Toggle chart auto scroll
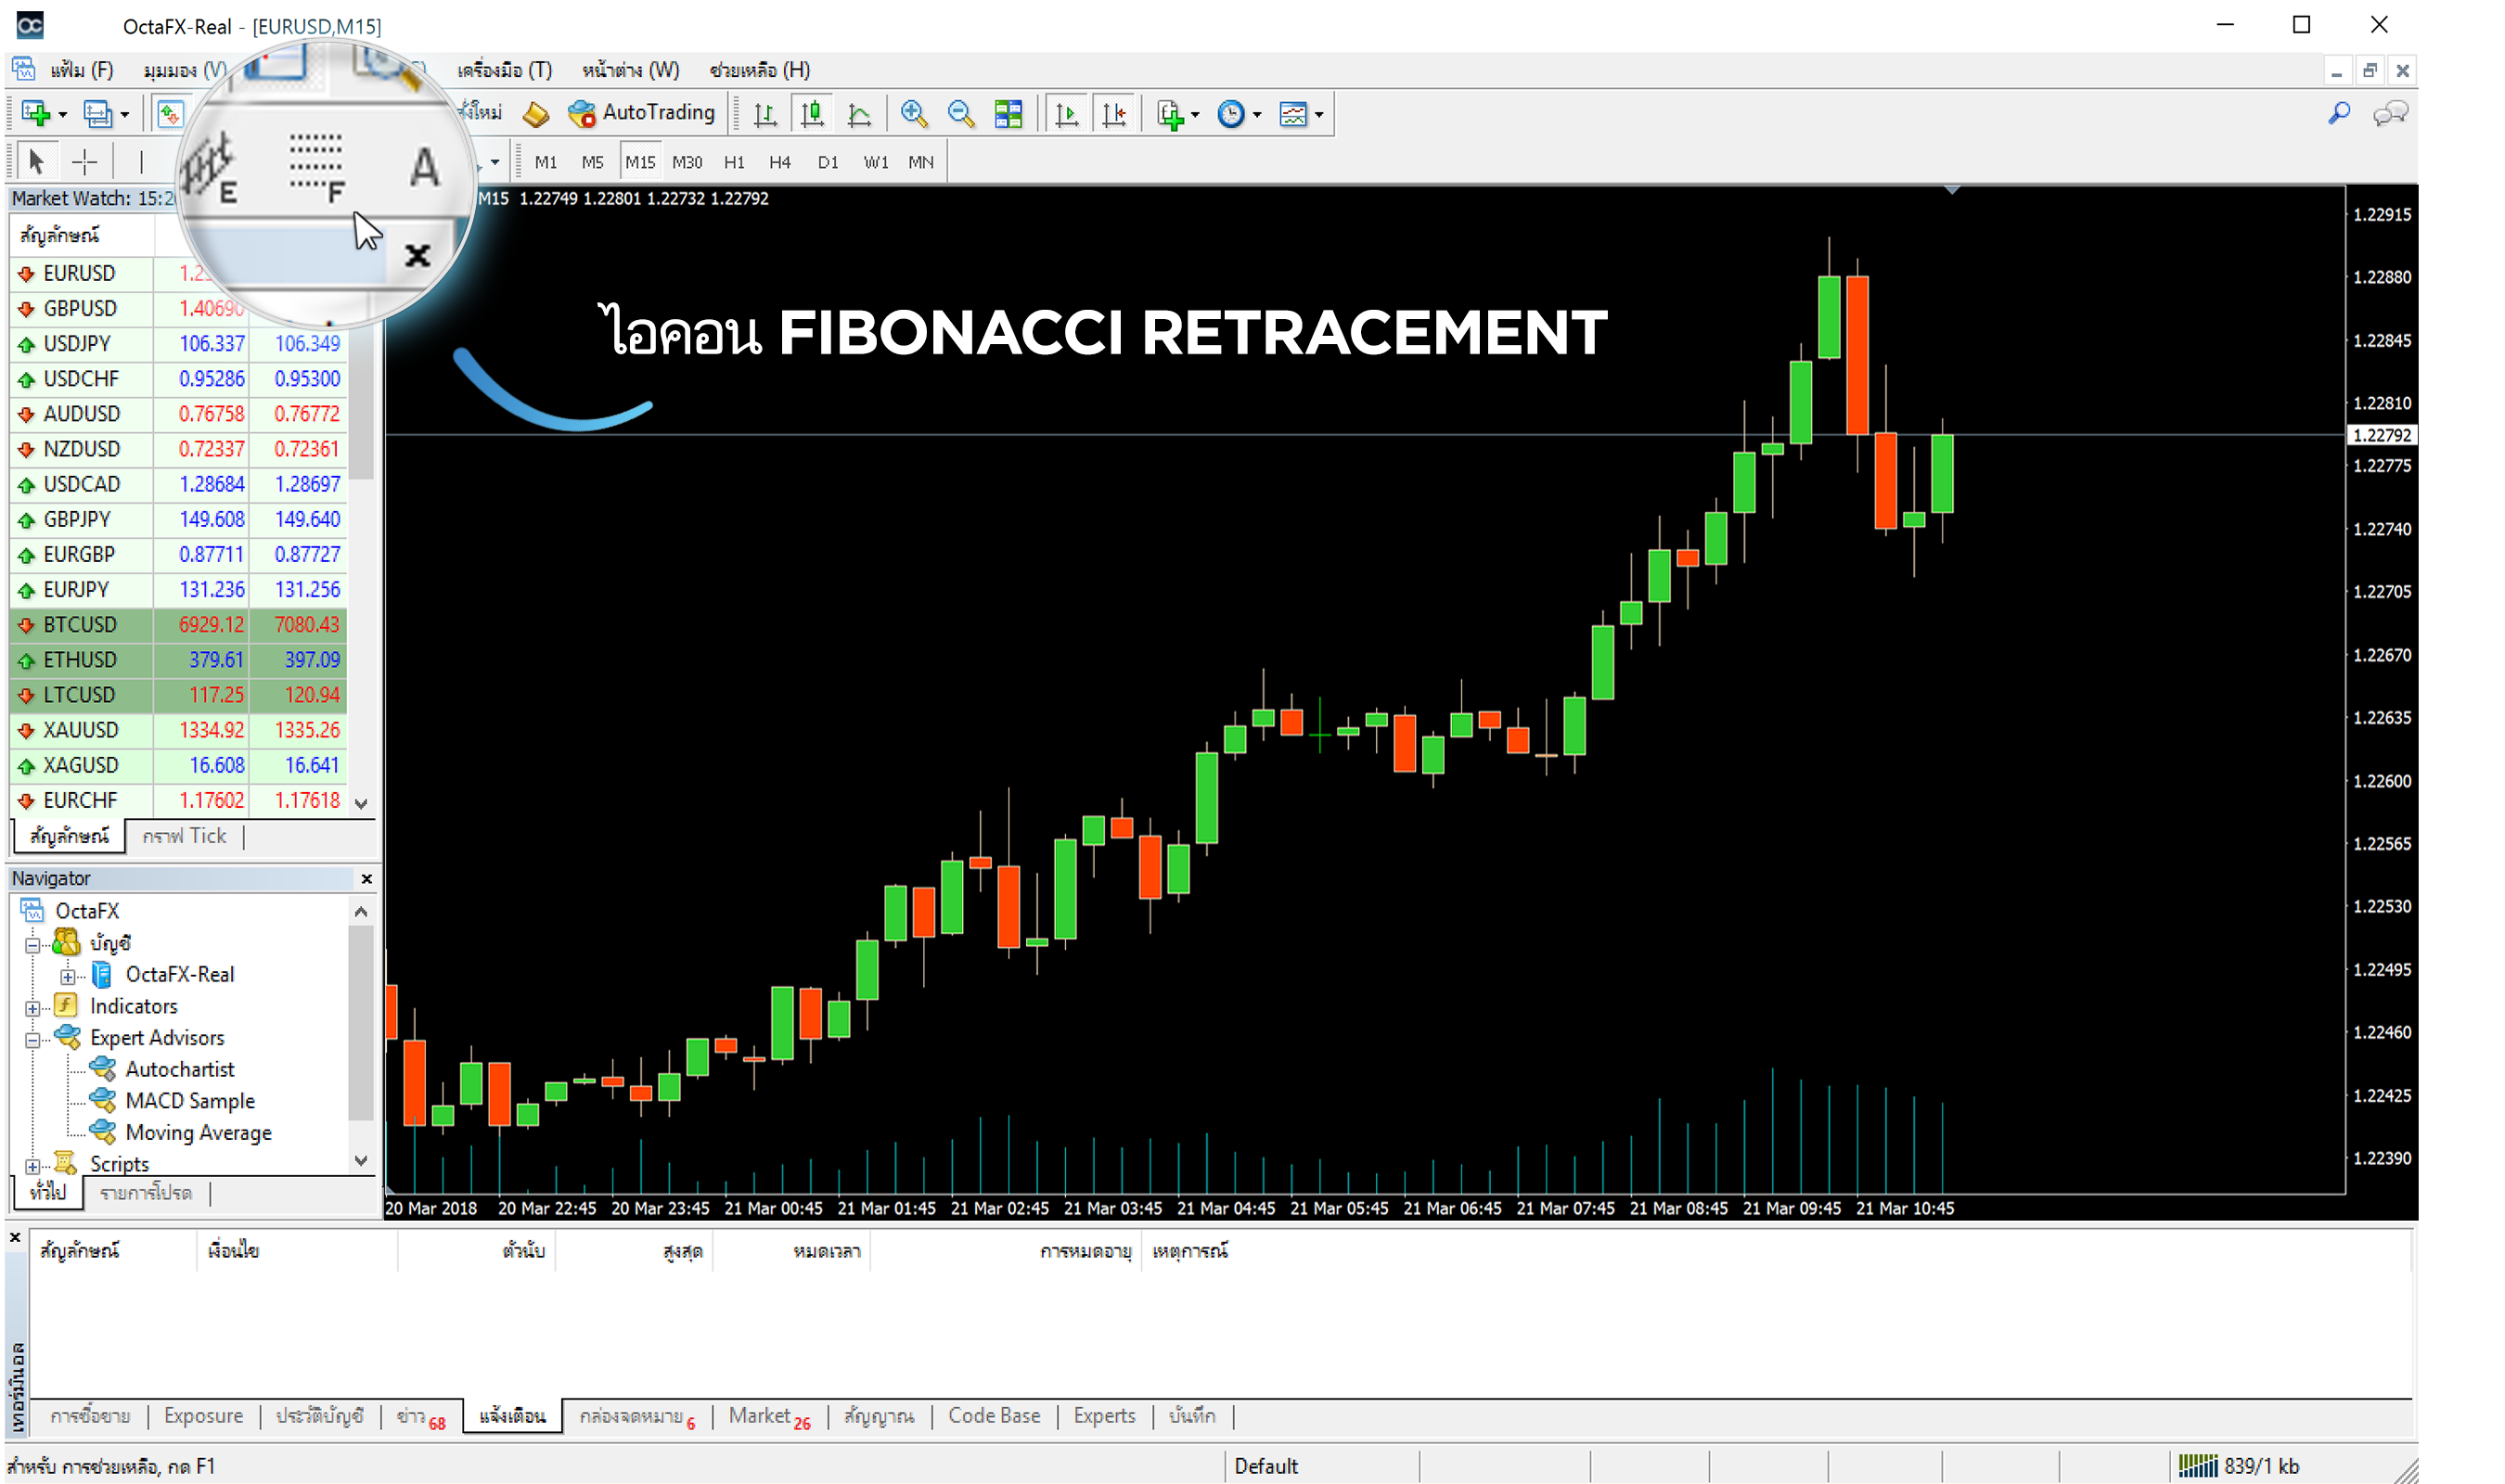Screen dimensions: 2505x1484 (1067, 114)
